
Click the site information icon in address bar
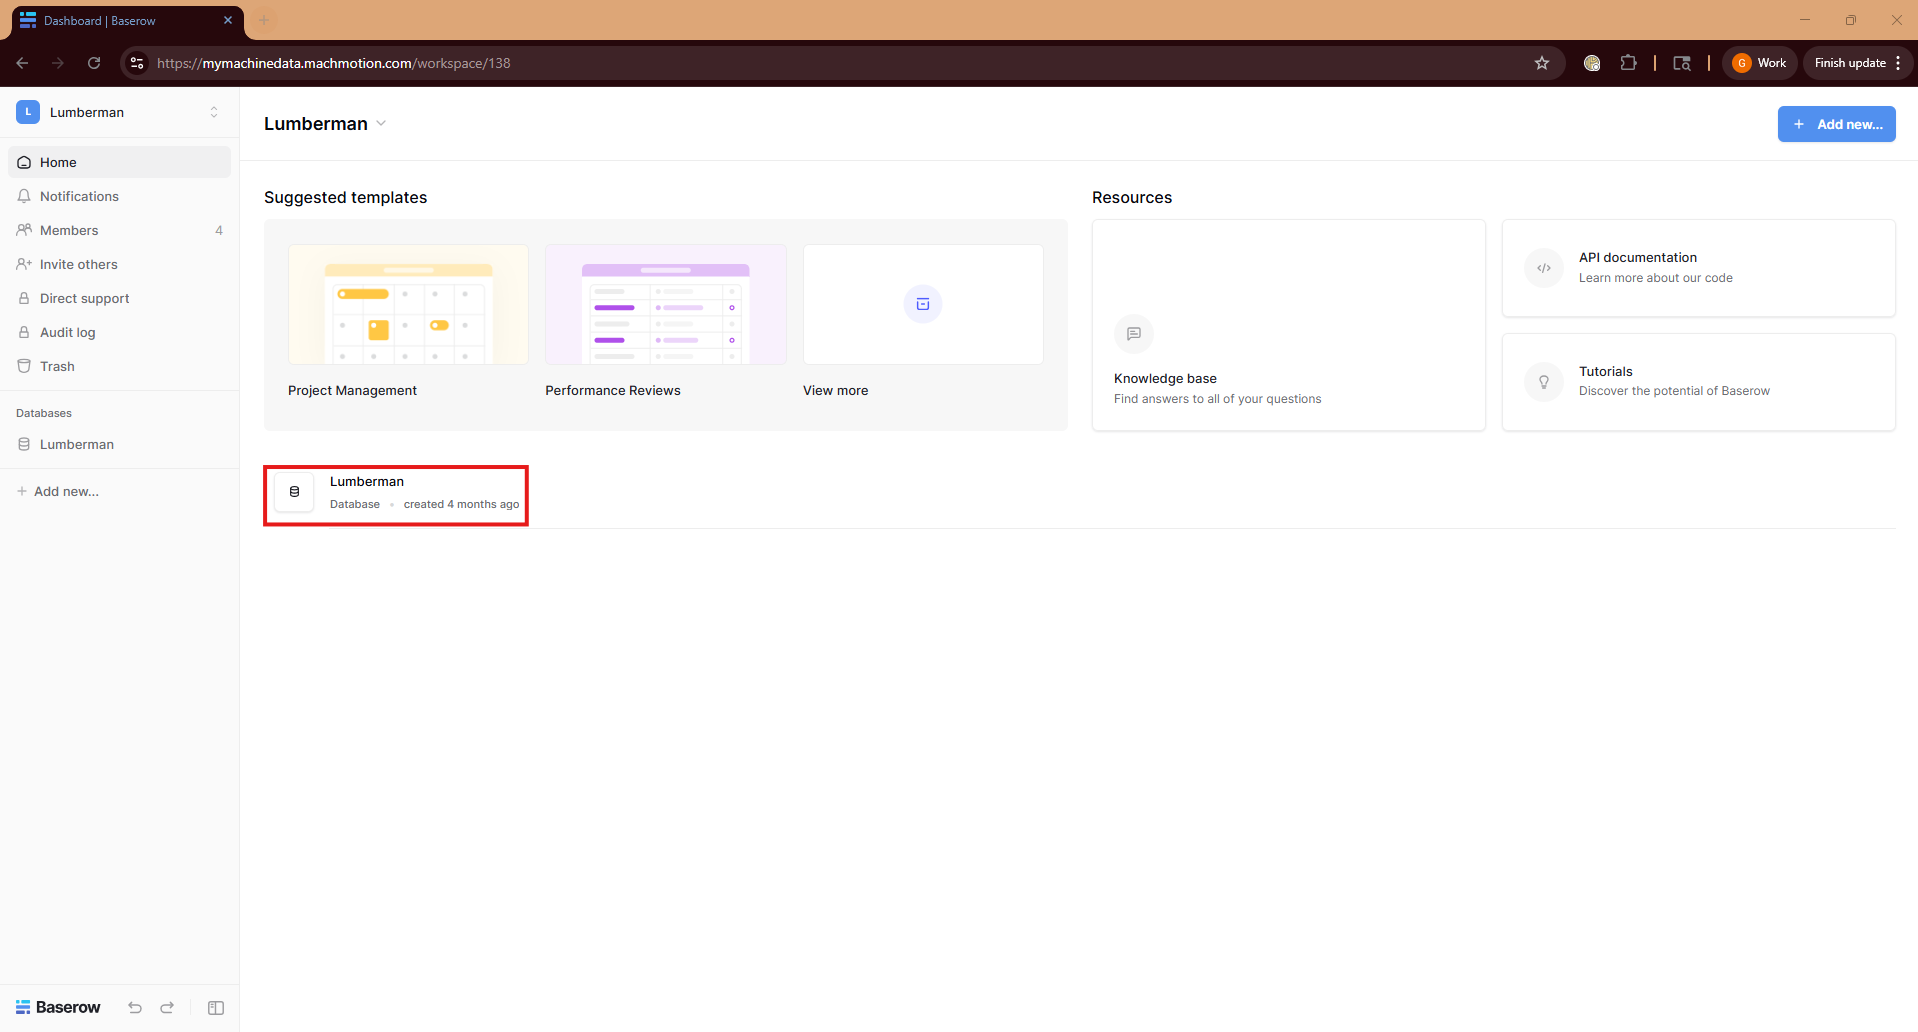point(137,63)
